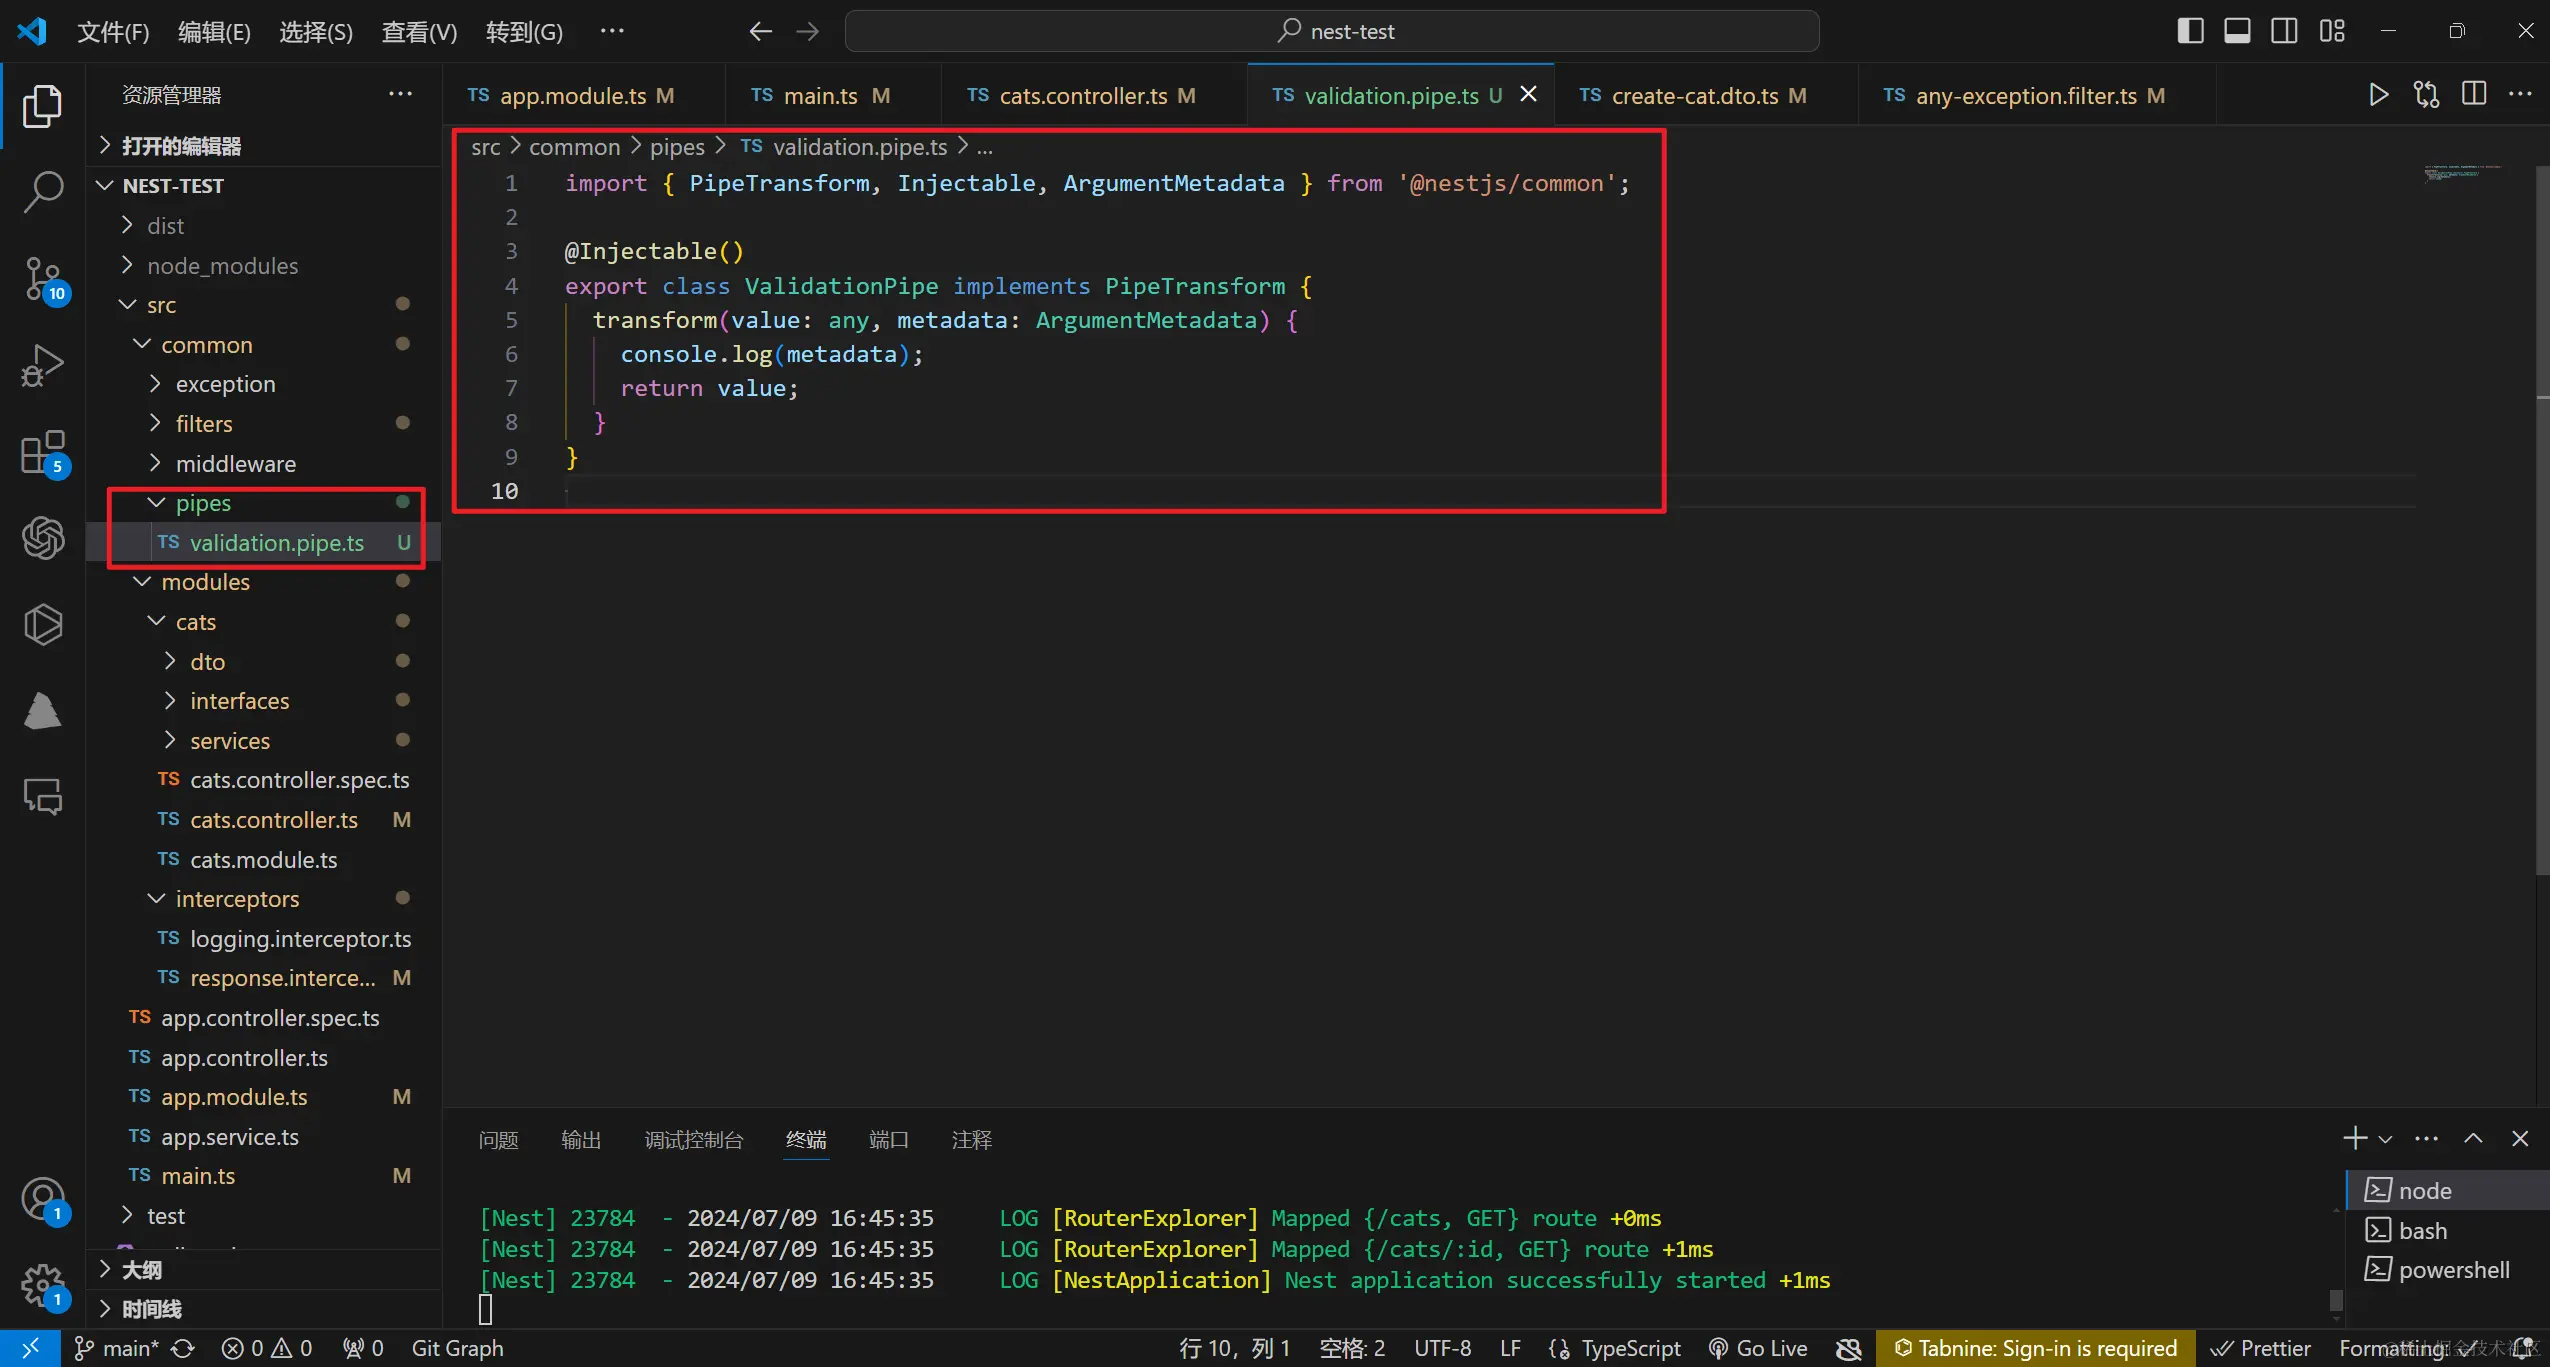Image resolution: width=2550 pixels, height=1367 pixels.
Task: Open the 查看(V) menu
Action: click(418, 32)
